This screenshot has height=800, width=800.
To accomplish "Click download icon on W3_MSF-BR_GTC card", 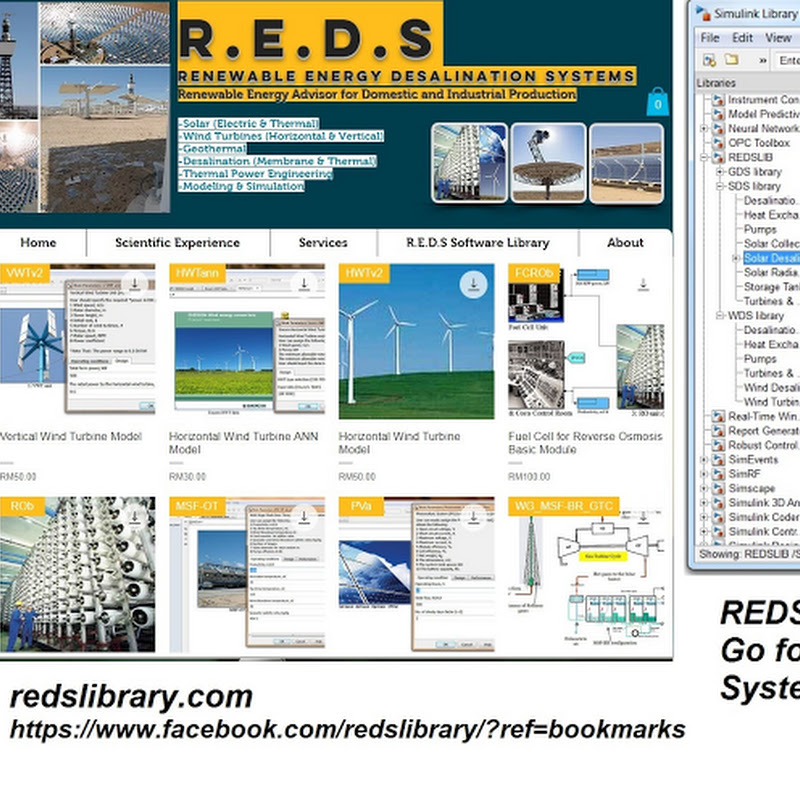I will point(643,517).
